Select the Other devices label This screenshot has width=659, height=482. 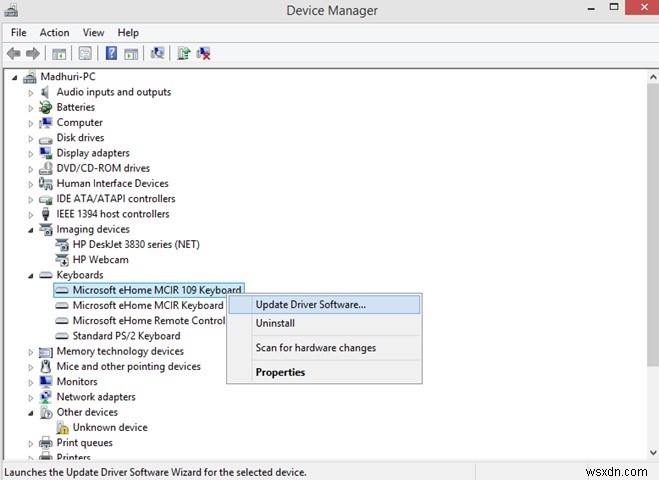tap(87, 412)
